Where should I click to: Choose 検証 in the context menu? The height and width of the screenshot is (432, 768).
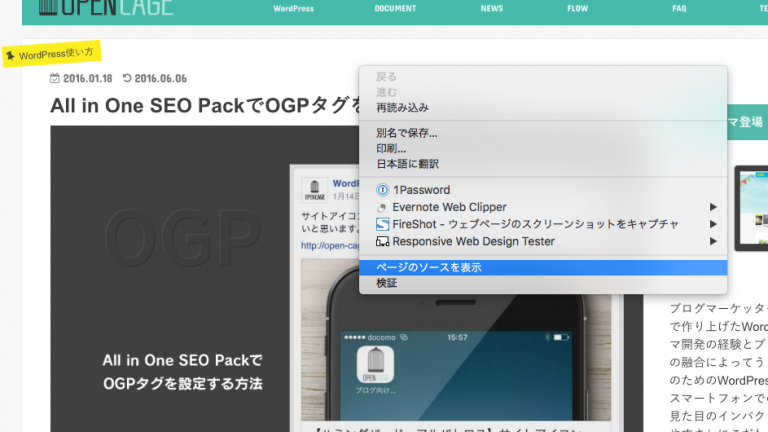click(x=543, y=283)
